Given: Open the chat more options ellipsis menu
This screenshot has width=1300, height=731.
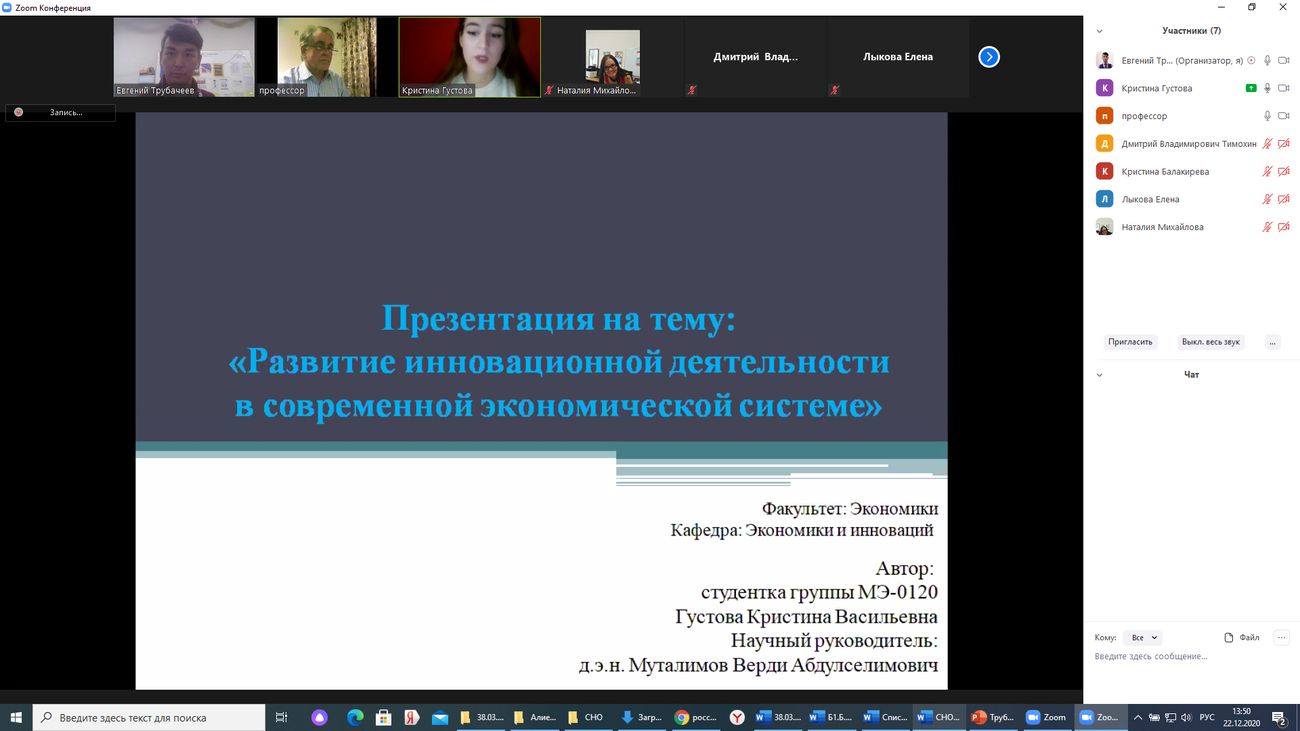Looking at the screenshot, I should [x=1281, y=637].
